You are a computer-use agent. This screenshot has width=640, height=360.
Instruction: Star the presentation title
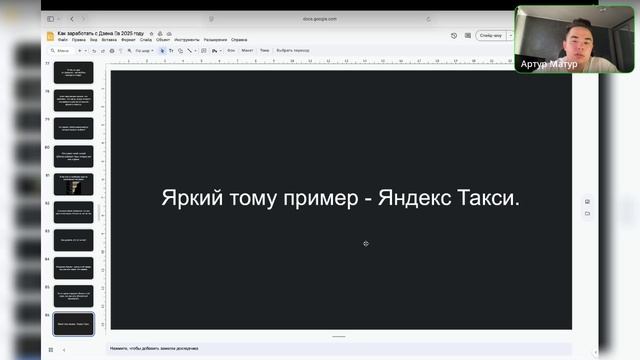151,33
